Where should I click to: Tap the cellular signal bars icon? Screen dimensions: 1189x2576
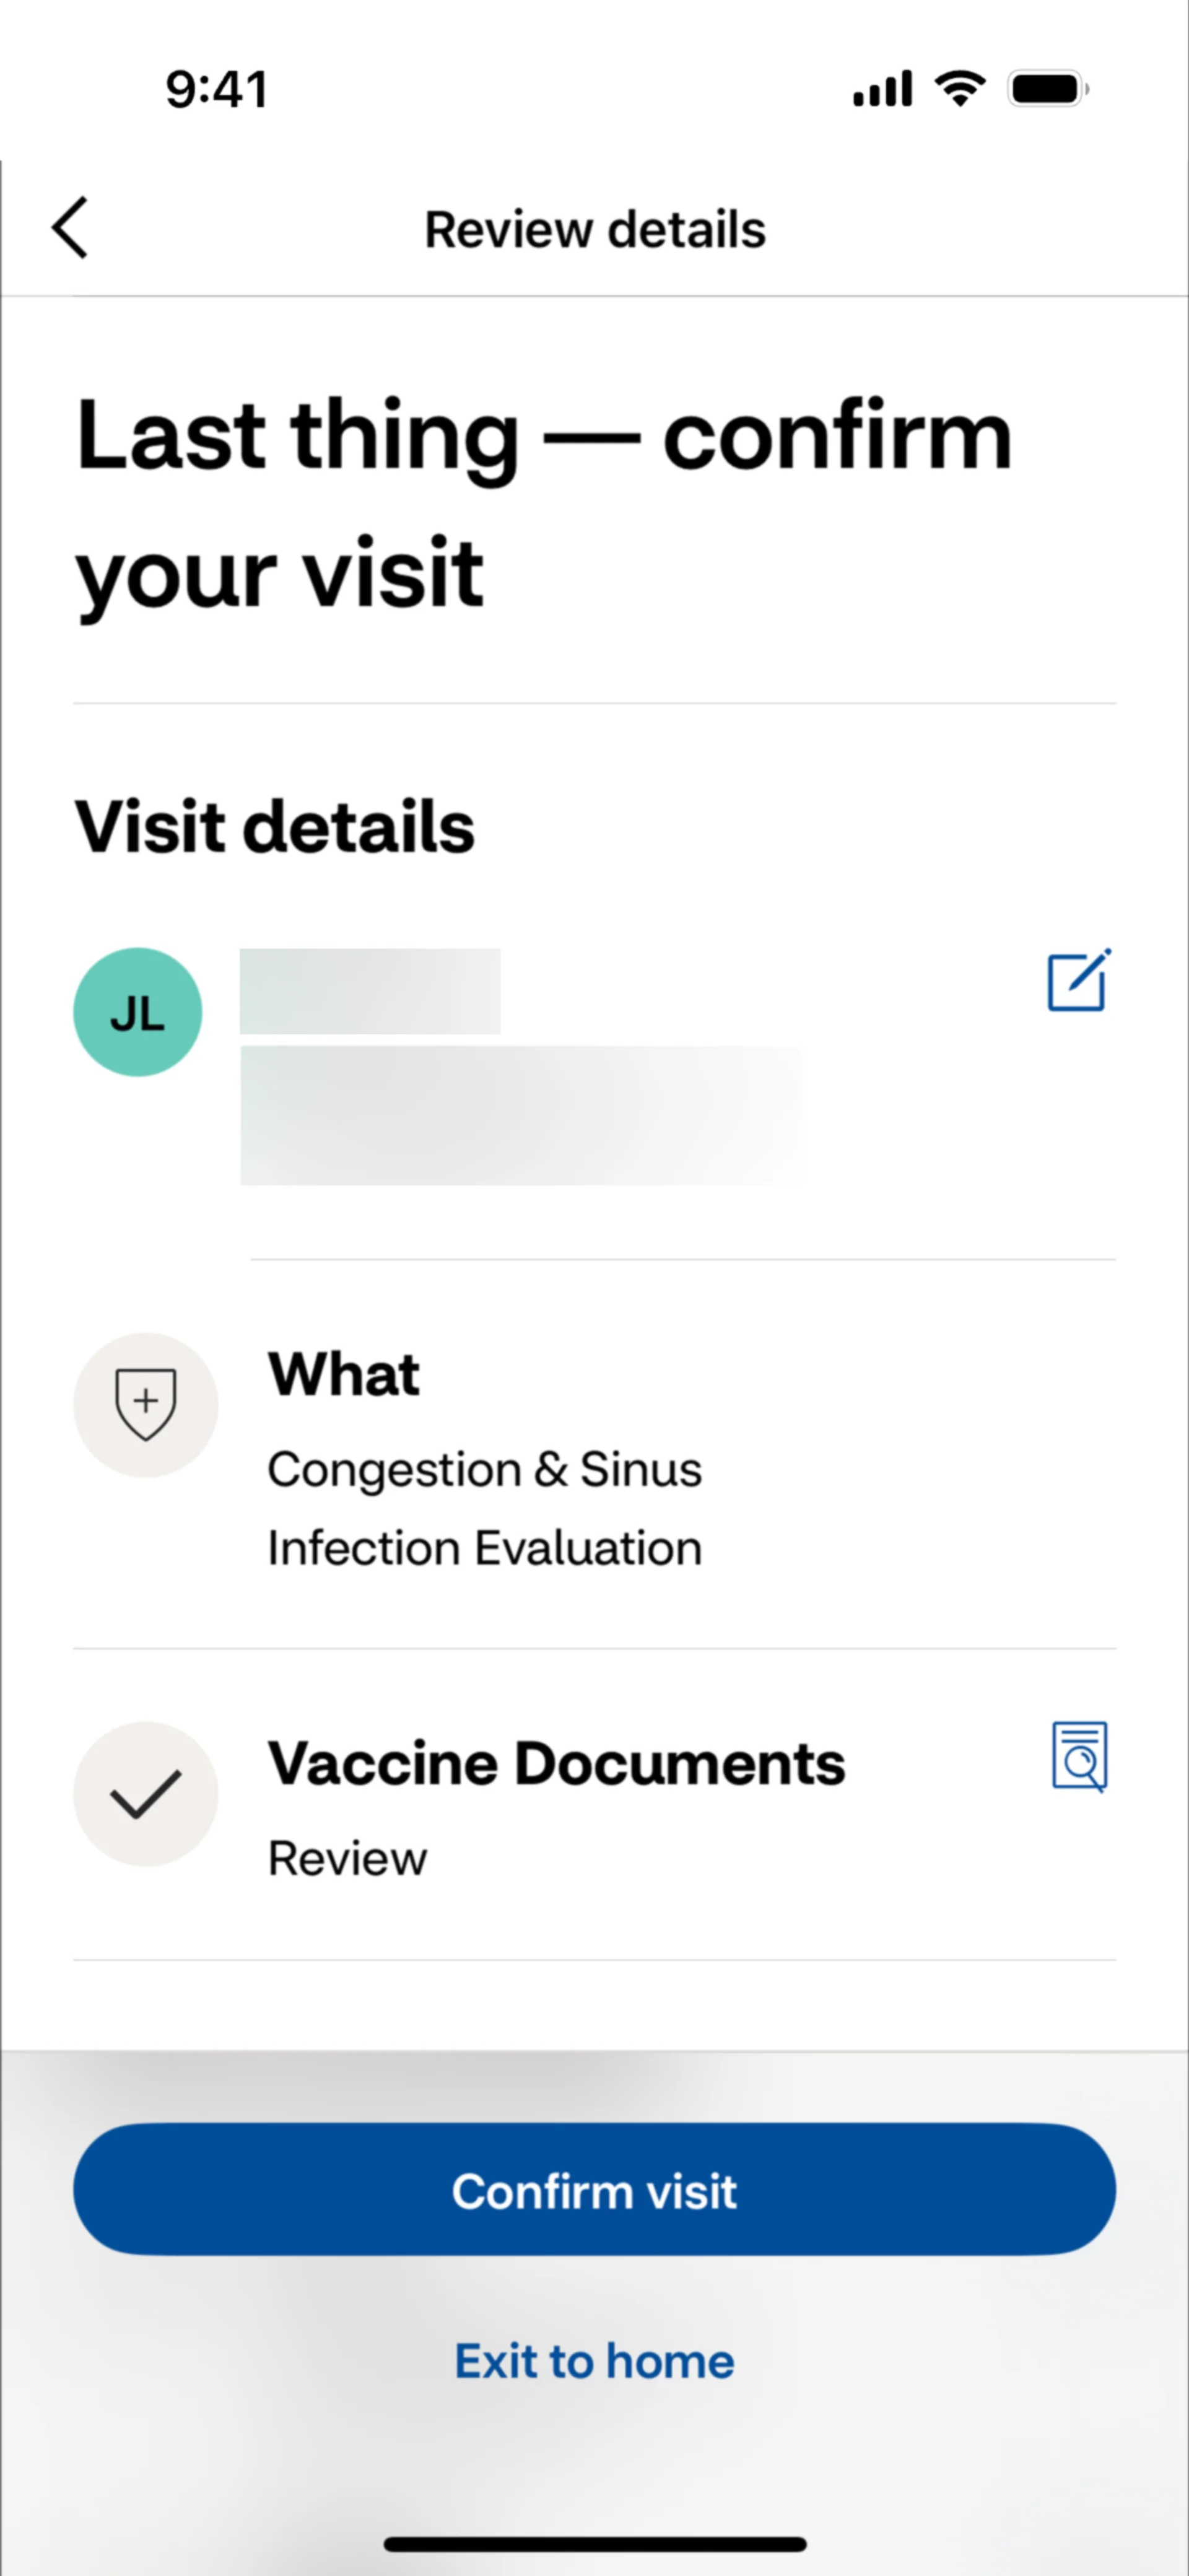coord(882,89)
